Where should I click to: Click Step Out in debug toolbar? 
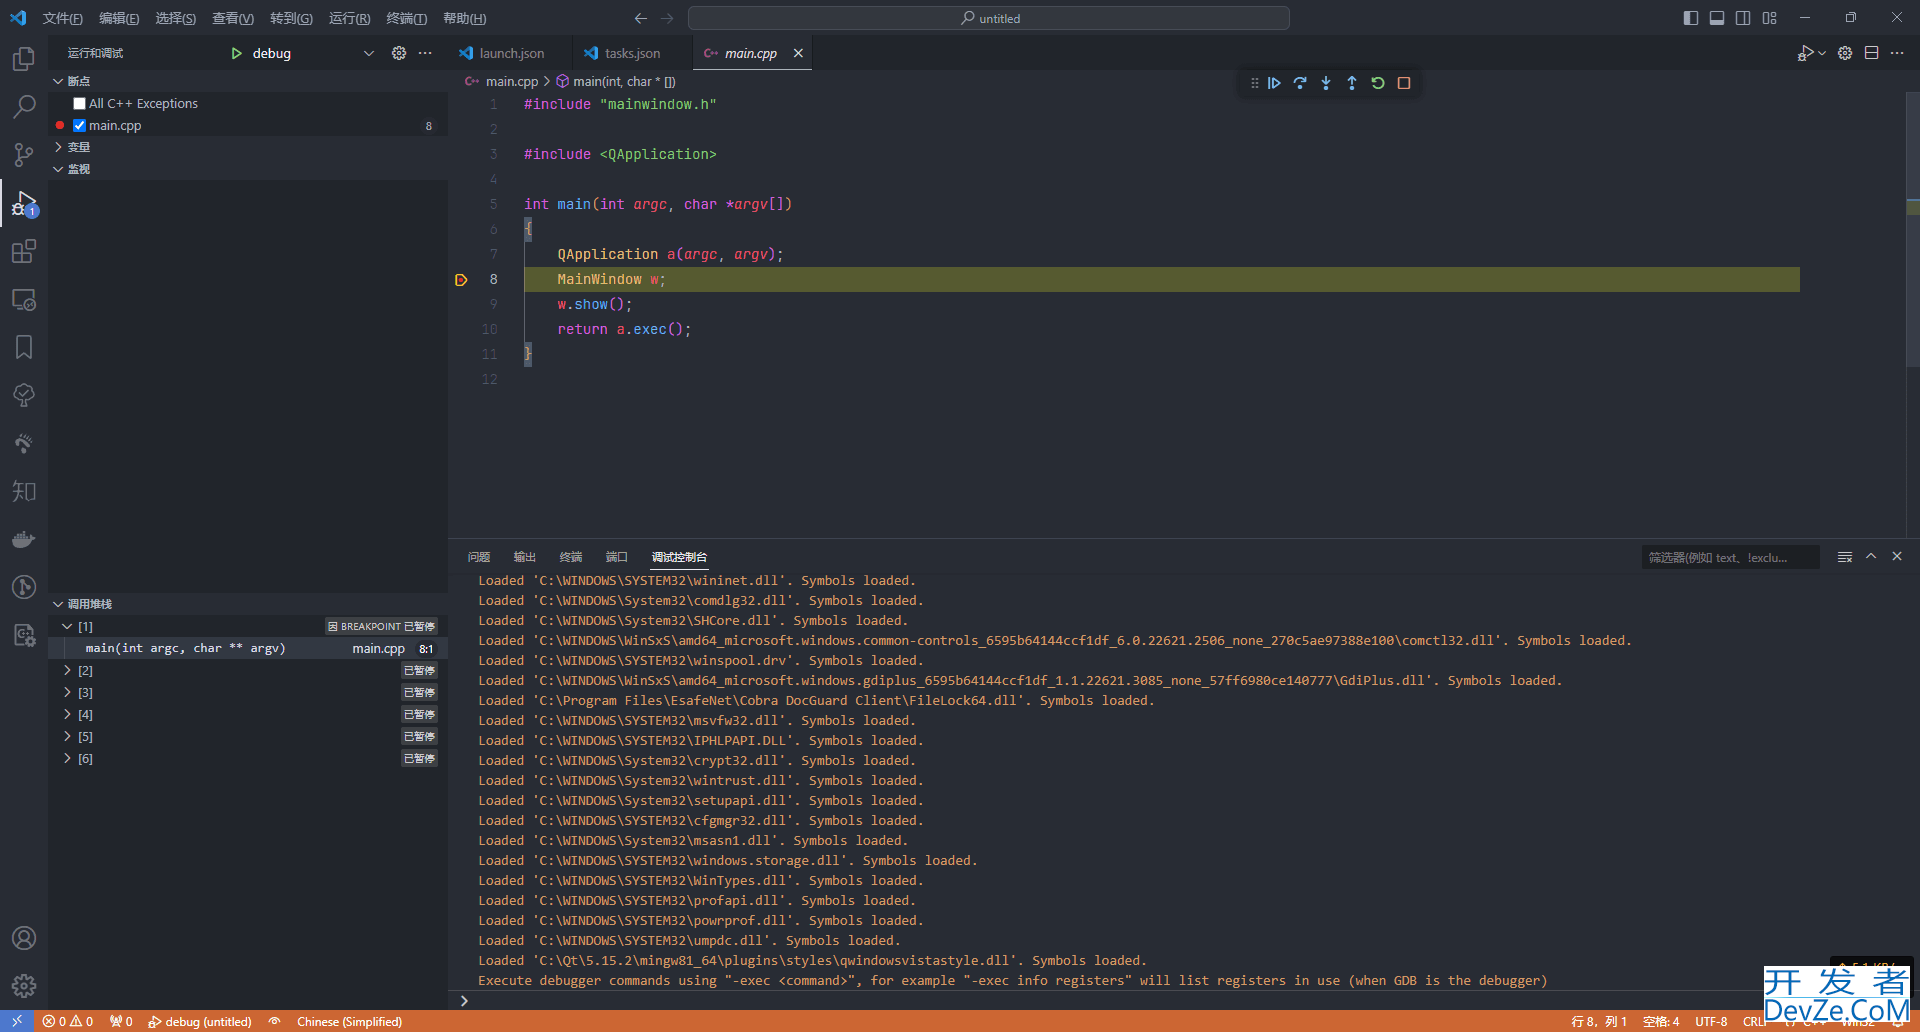1352,83
